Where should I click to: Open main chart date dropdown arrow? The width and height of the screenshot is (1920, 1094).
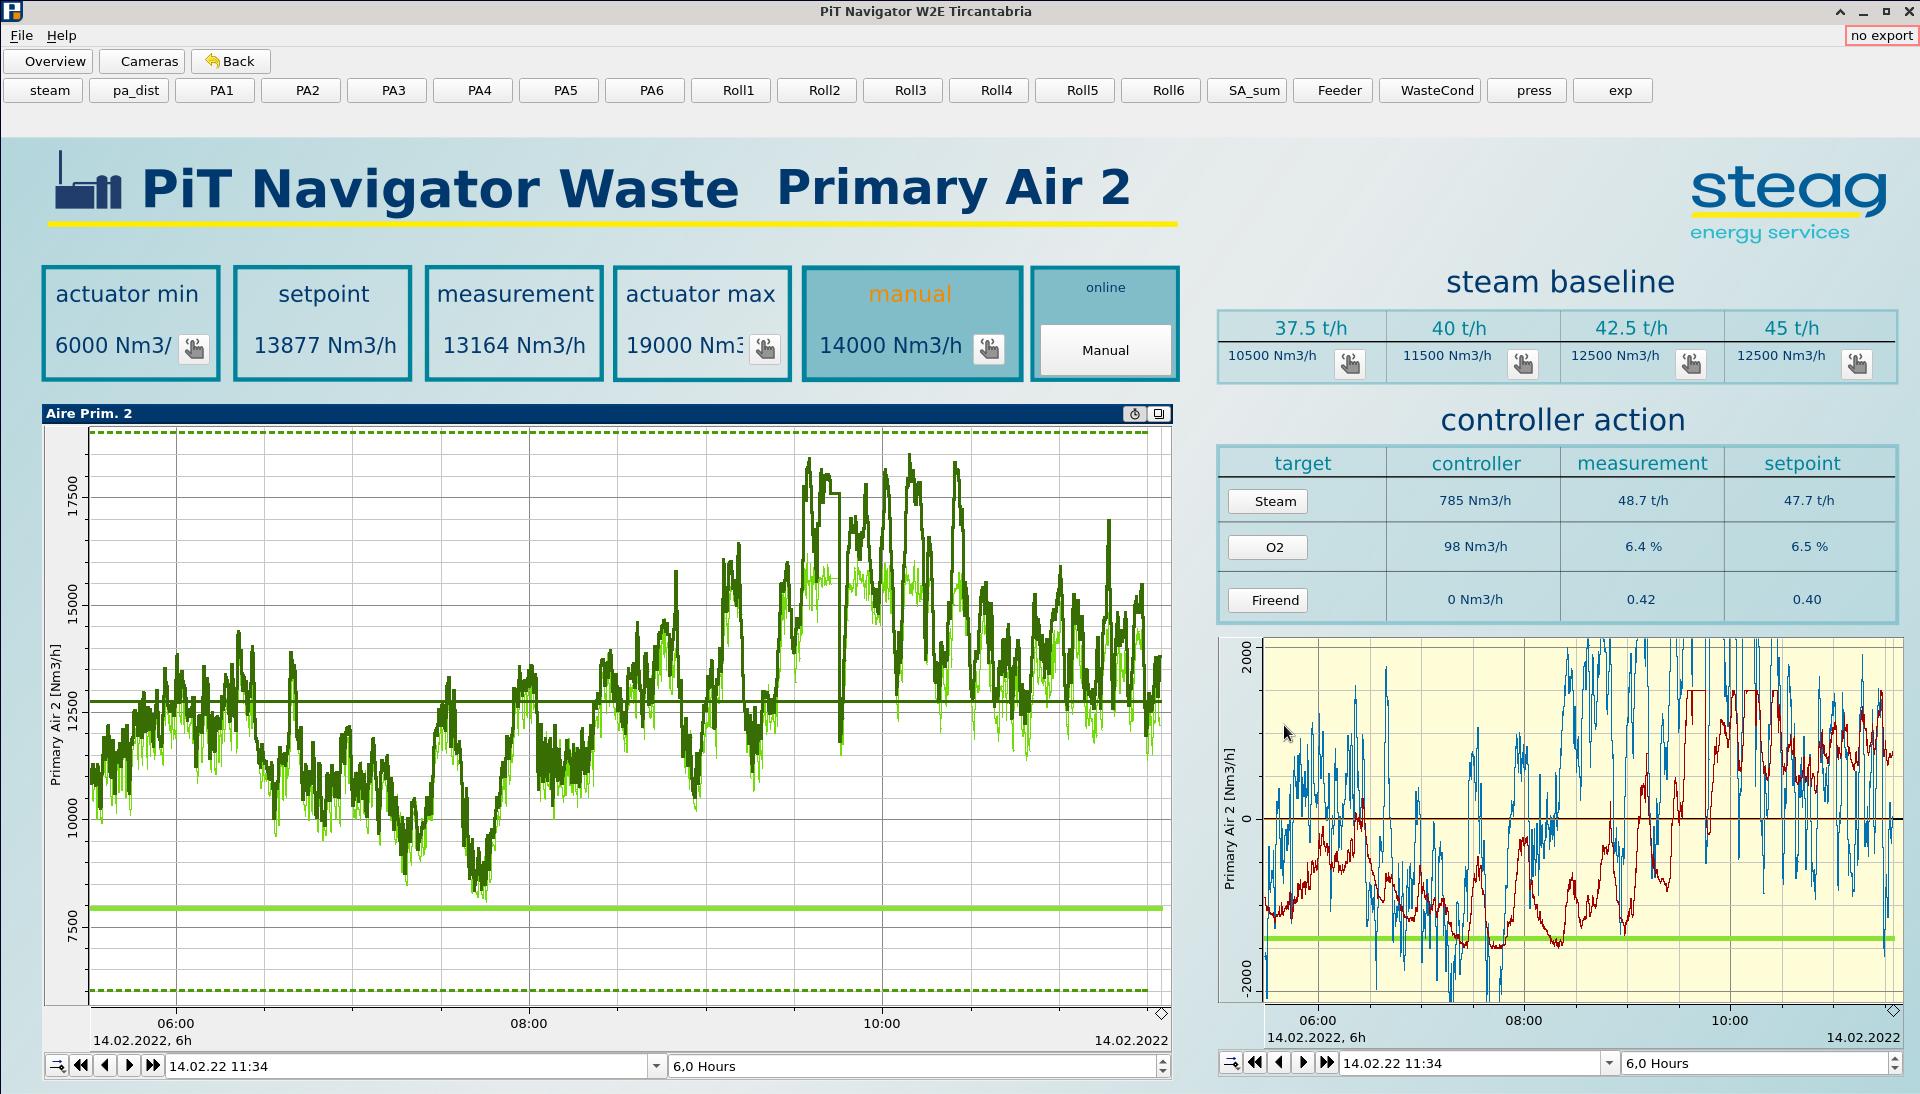(x=656, y=1066)
